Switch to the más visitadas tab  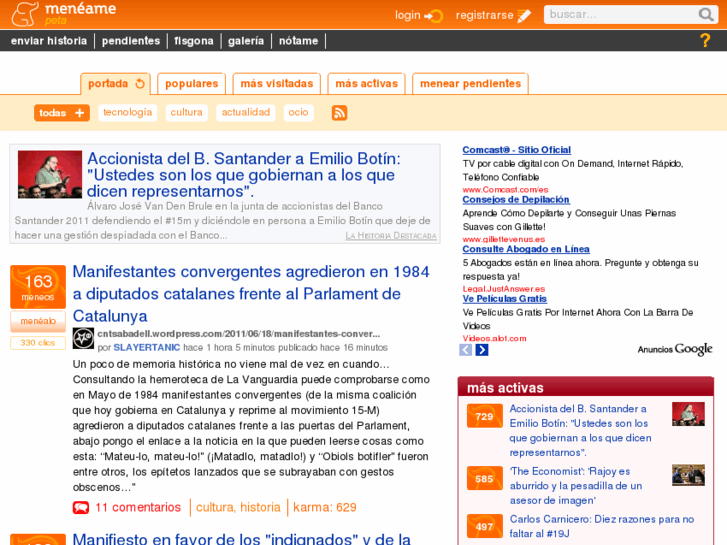click(x=277, y=84)
